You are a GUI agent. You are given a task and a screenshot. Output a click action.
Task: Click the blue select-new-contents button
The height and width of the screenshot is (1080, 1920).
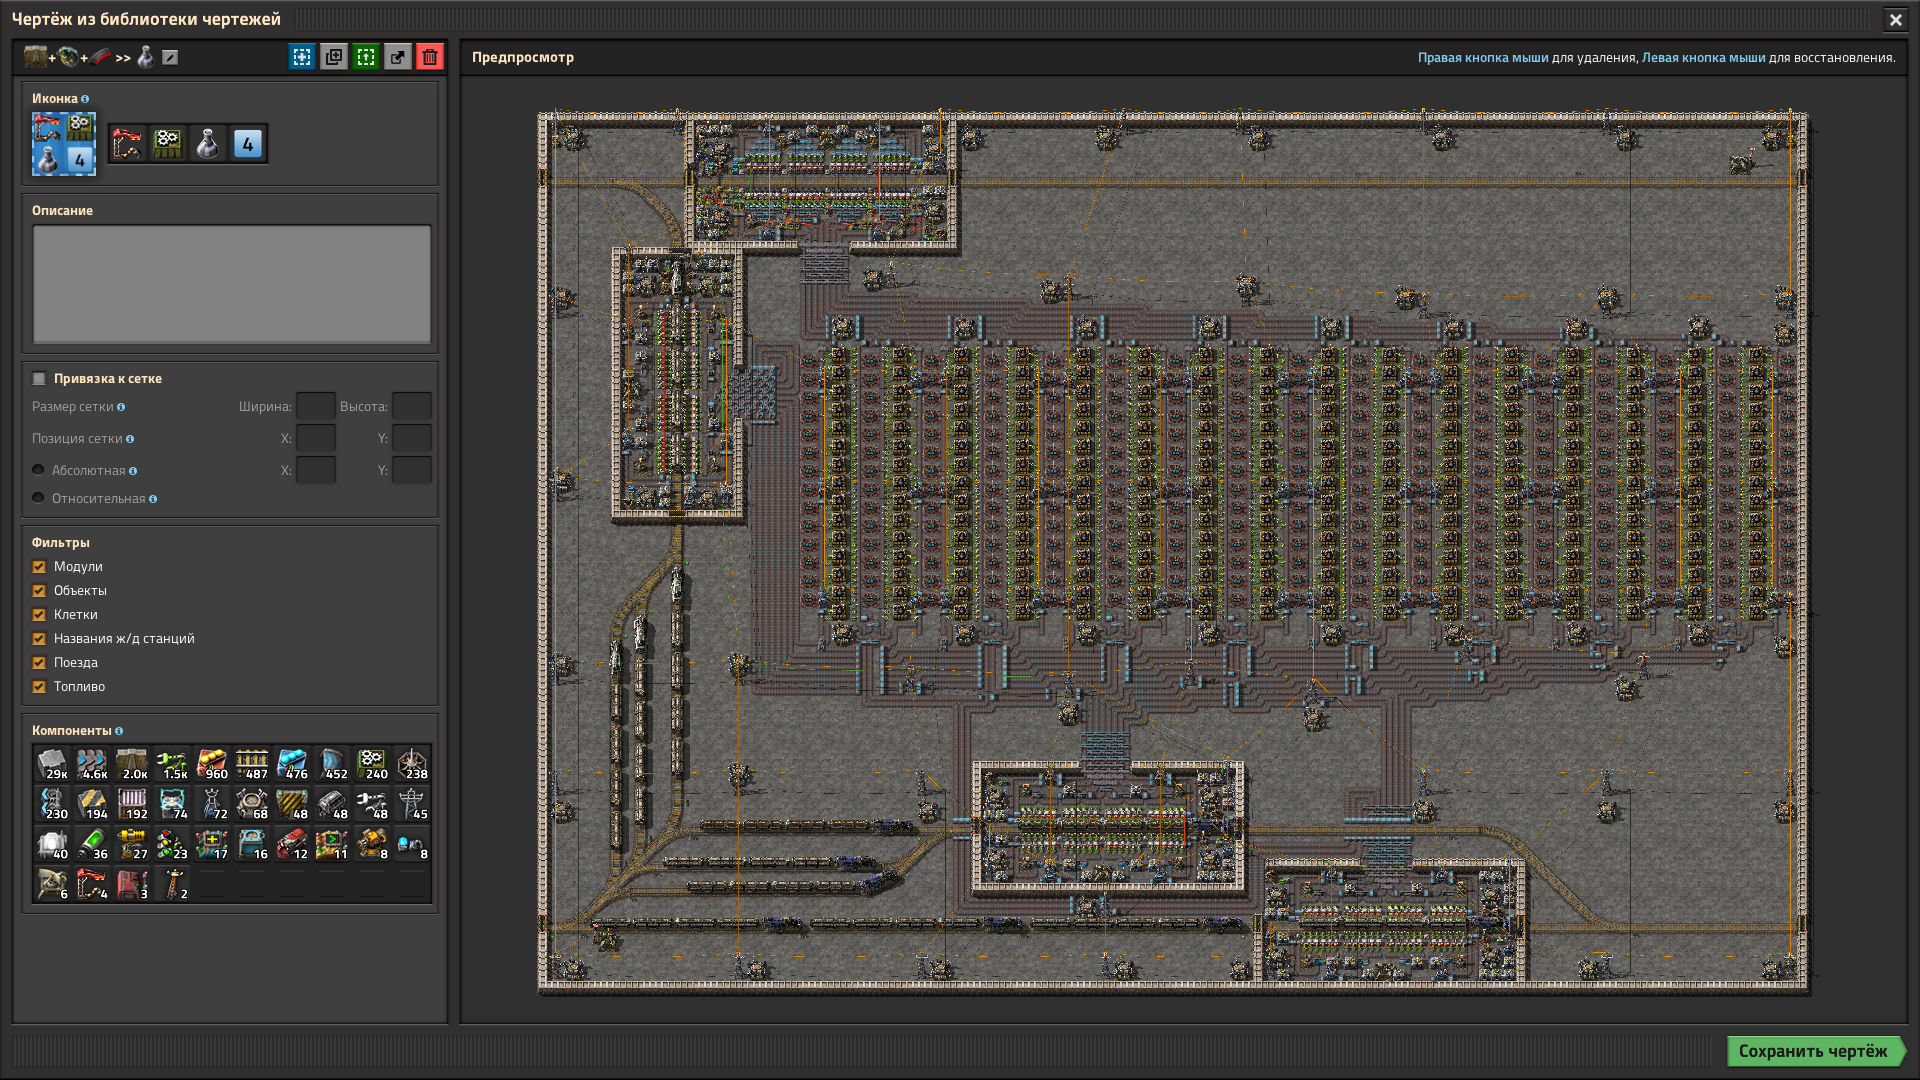[302, 57]
